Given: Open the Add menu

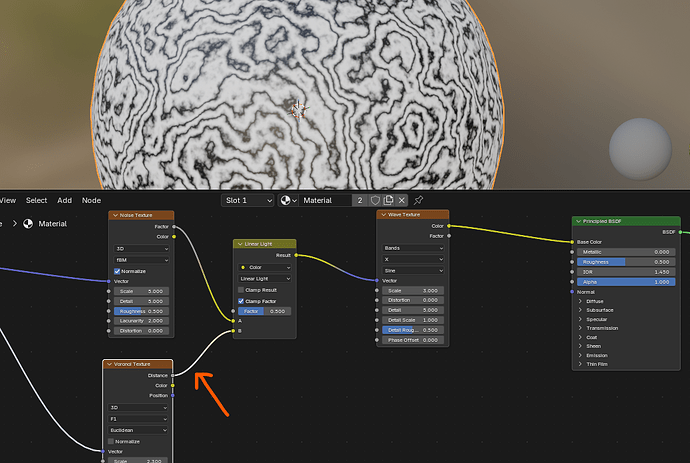Looking at the screenshot, I should [64, 200].
